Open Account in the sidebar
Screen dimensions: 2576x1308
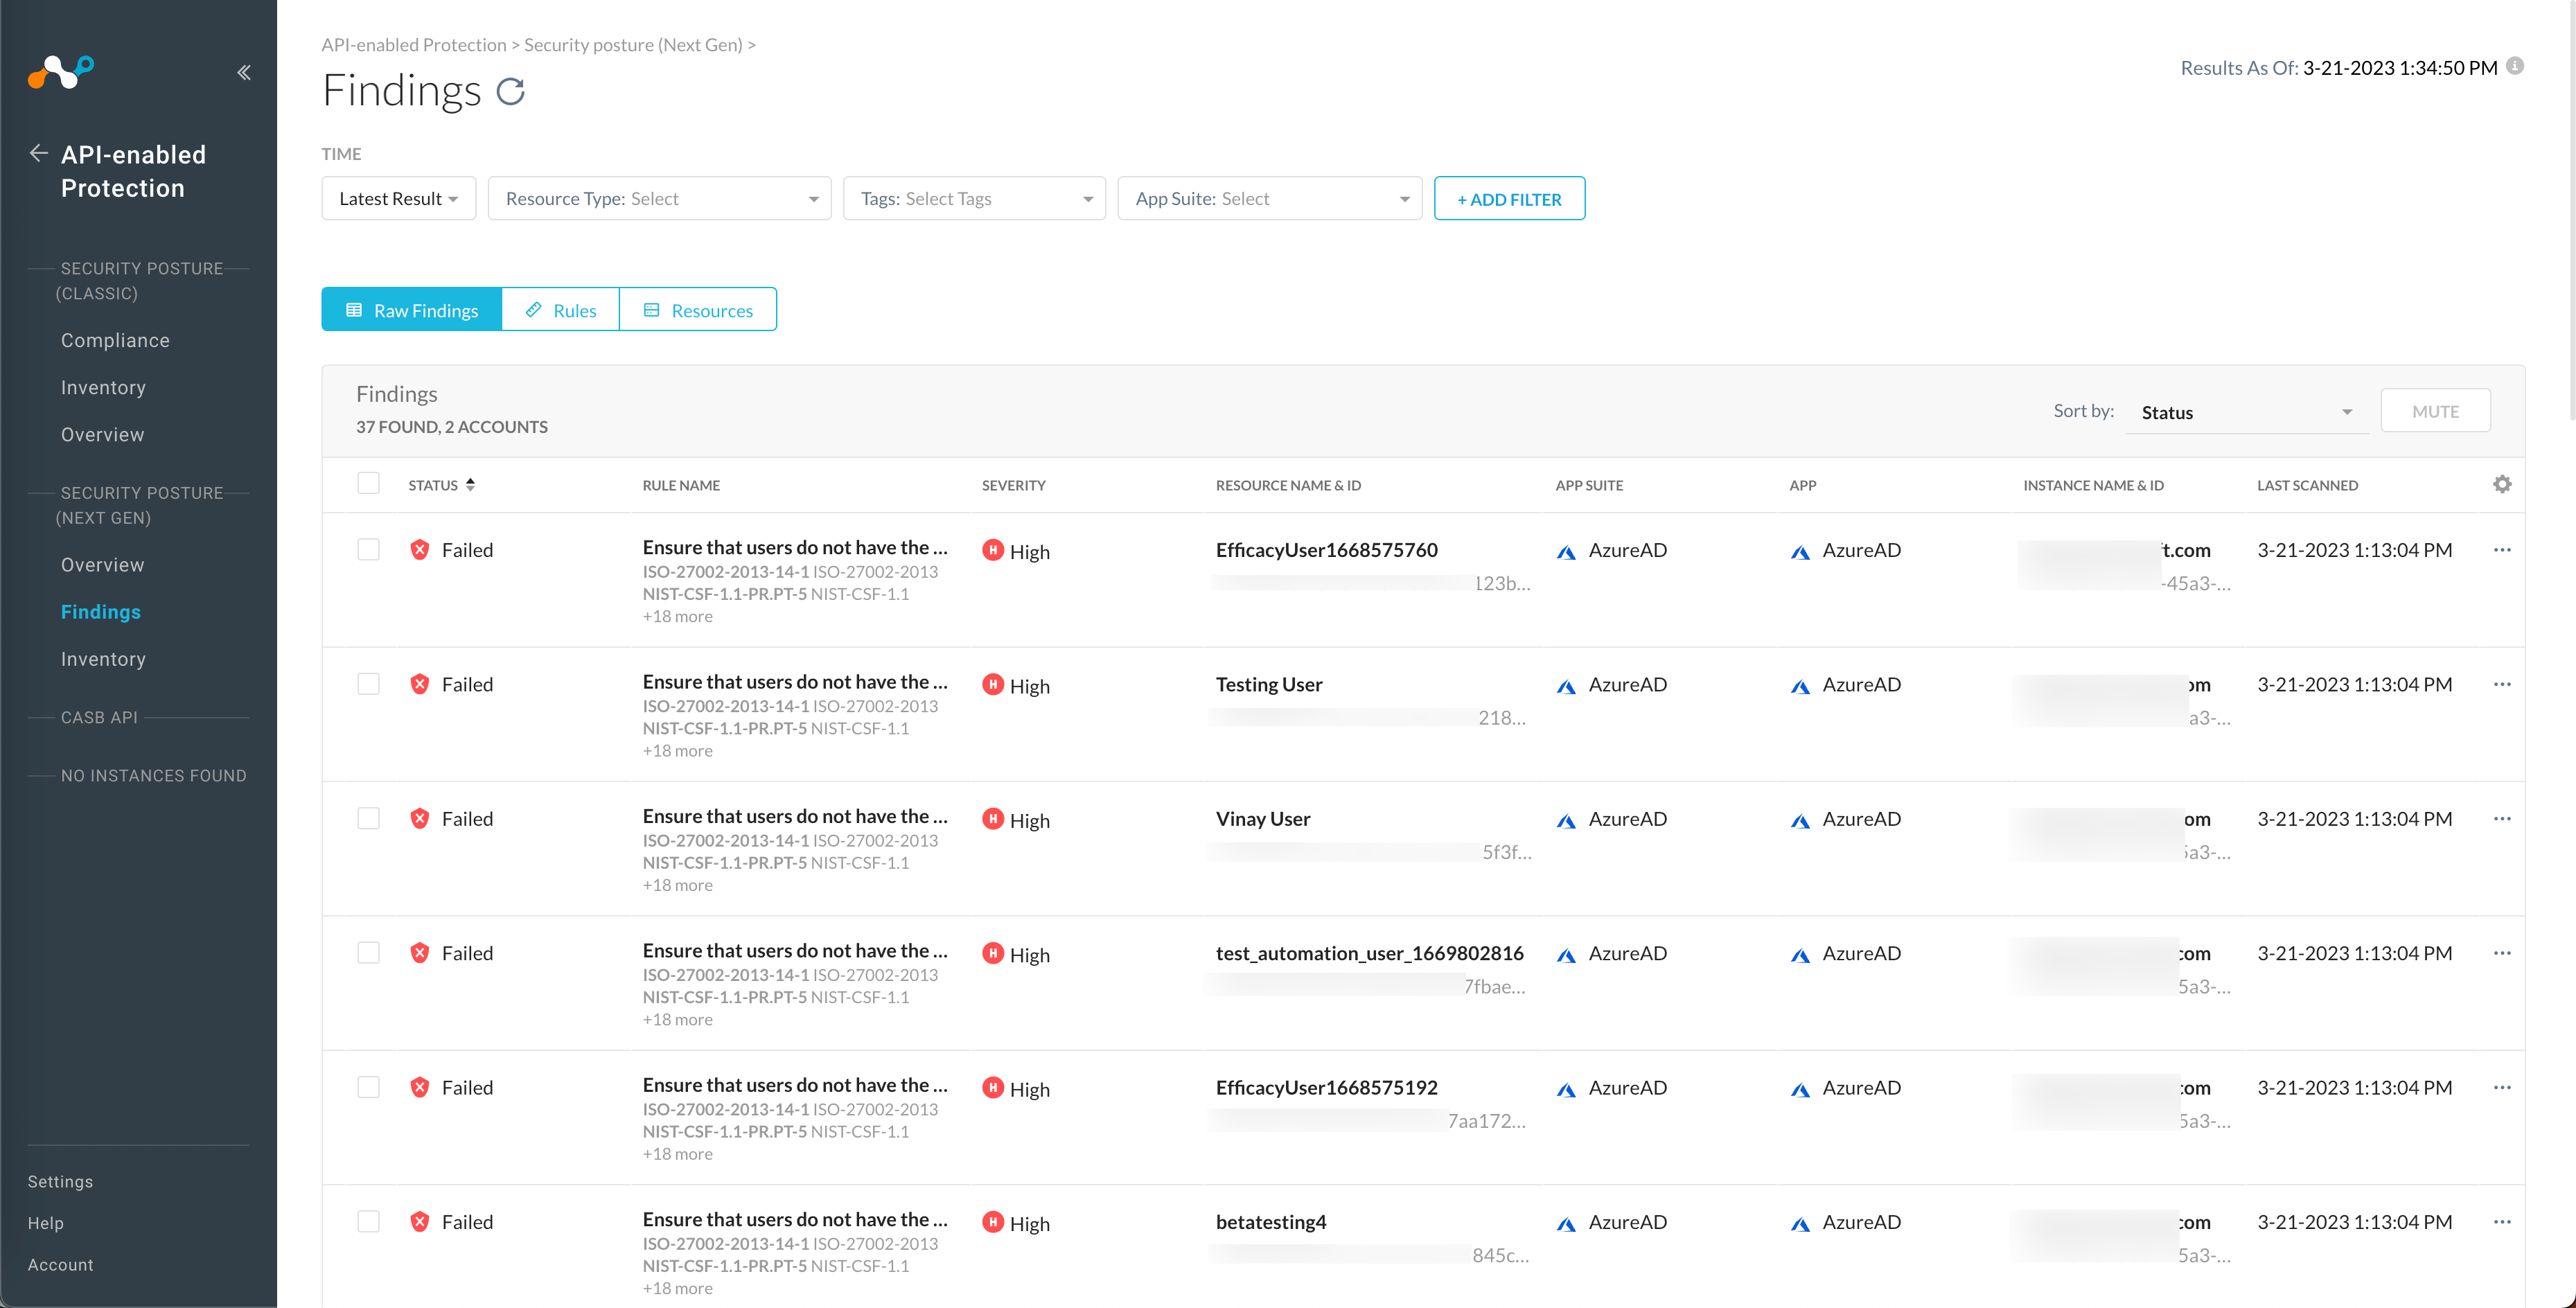[x=60, y=1264]
